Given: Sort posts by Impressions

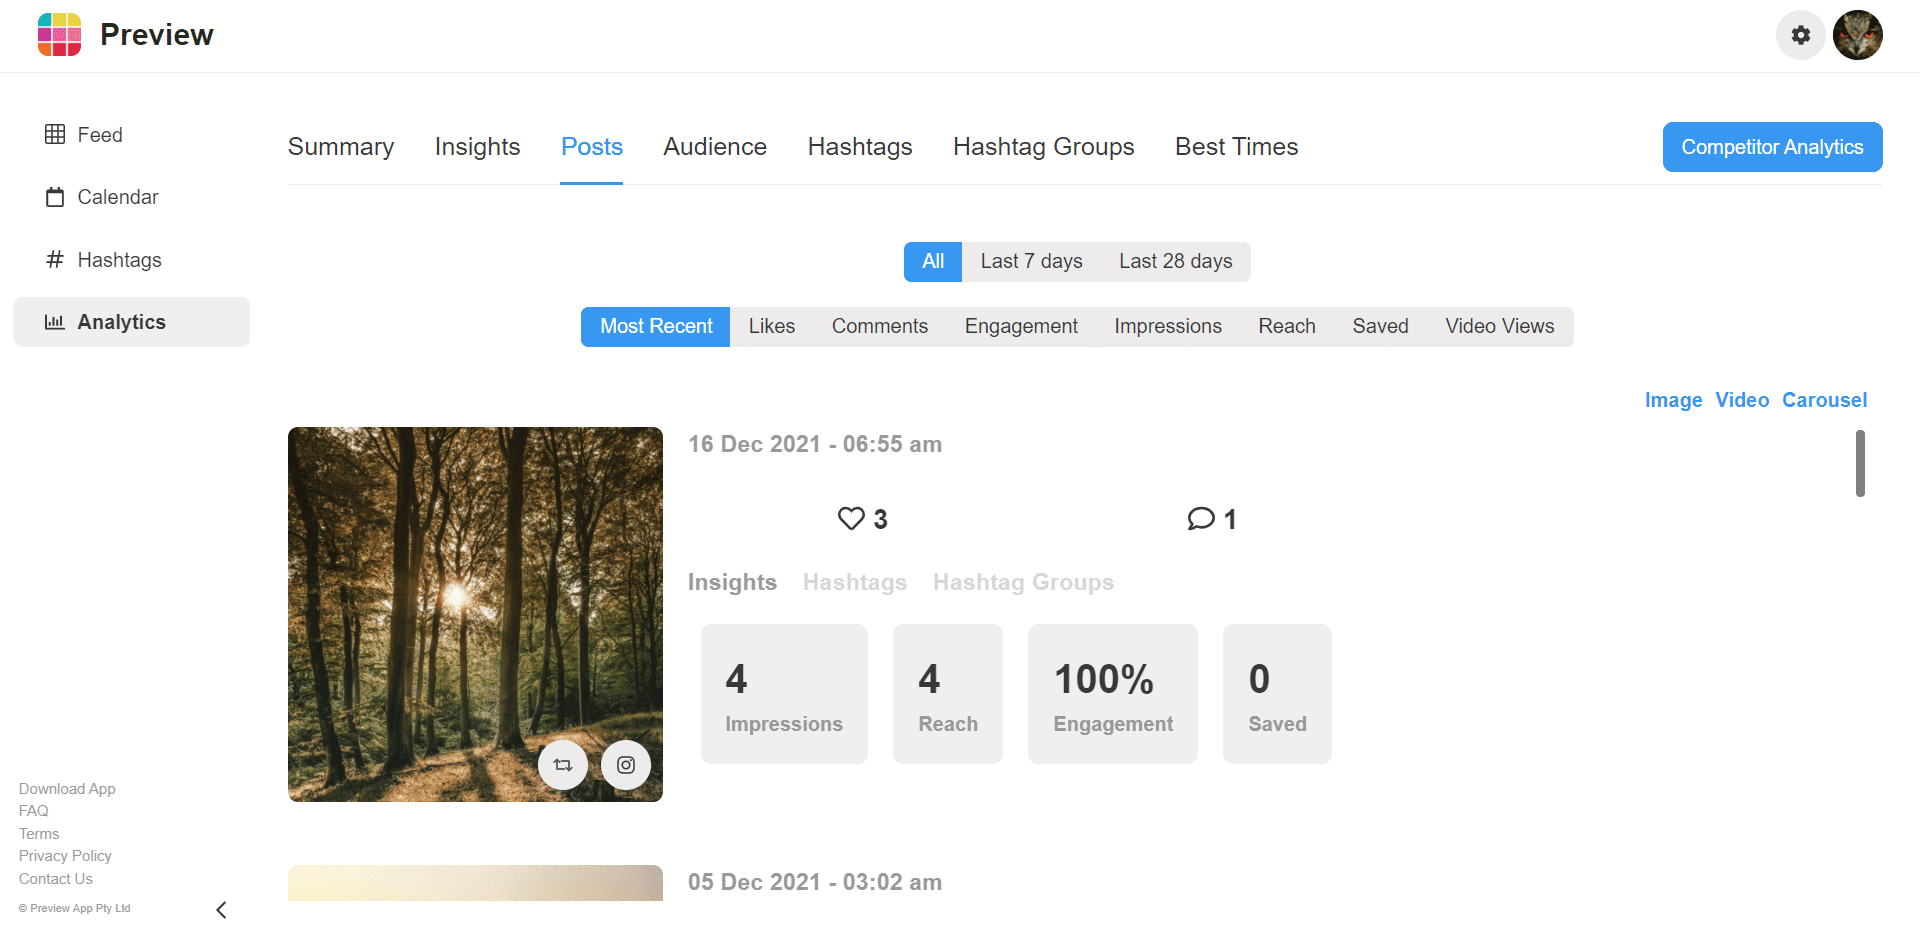Looking at the screenshot, I should [1168, 327].
